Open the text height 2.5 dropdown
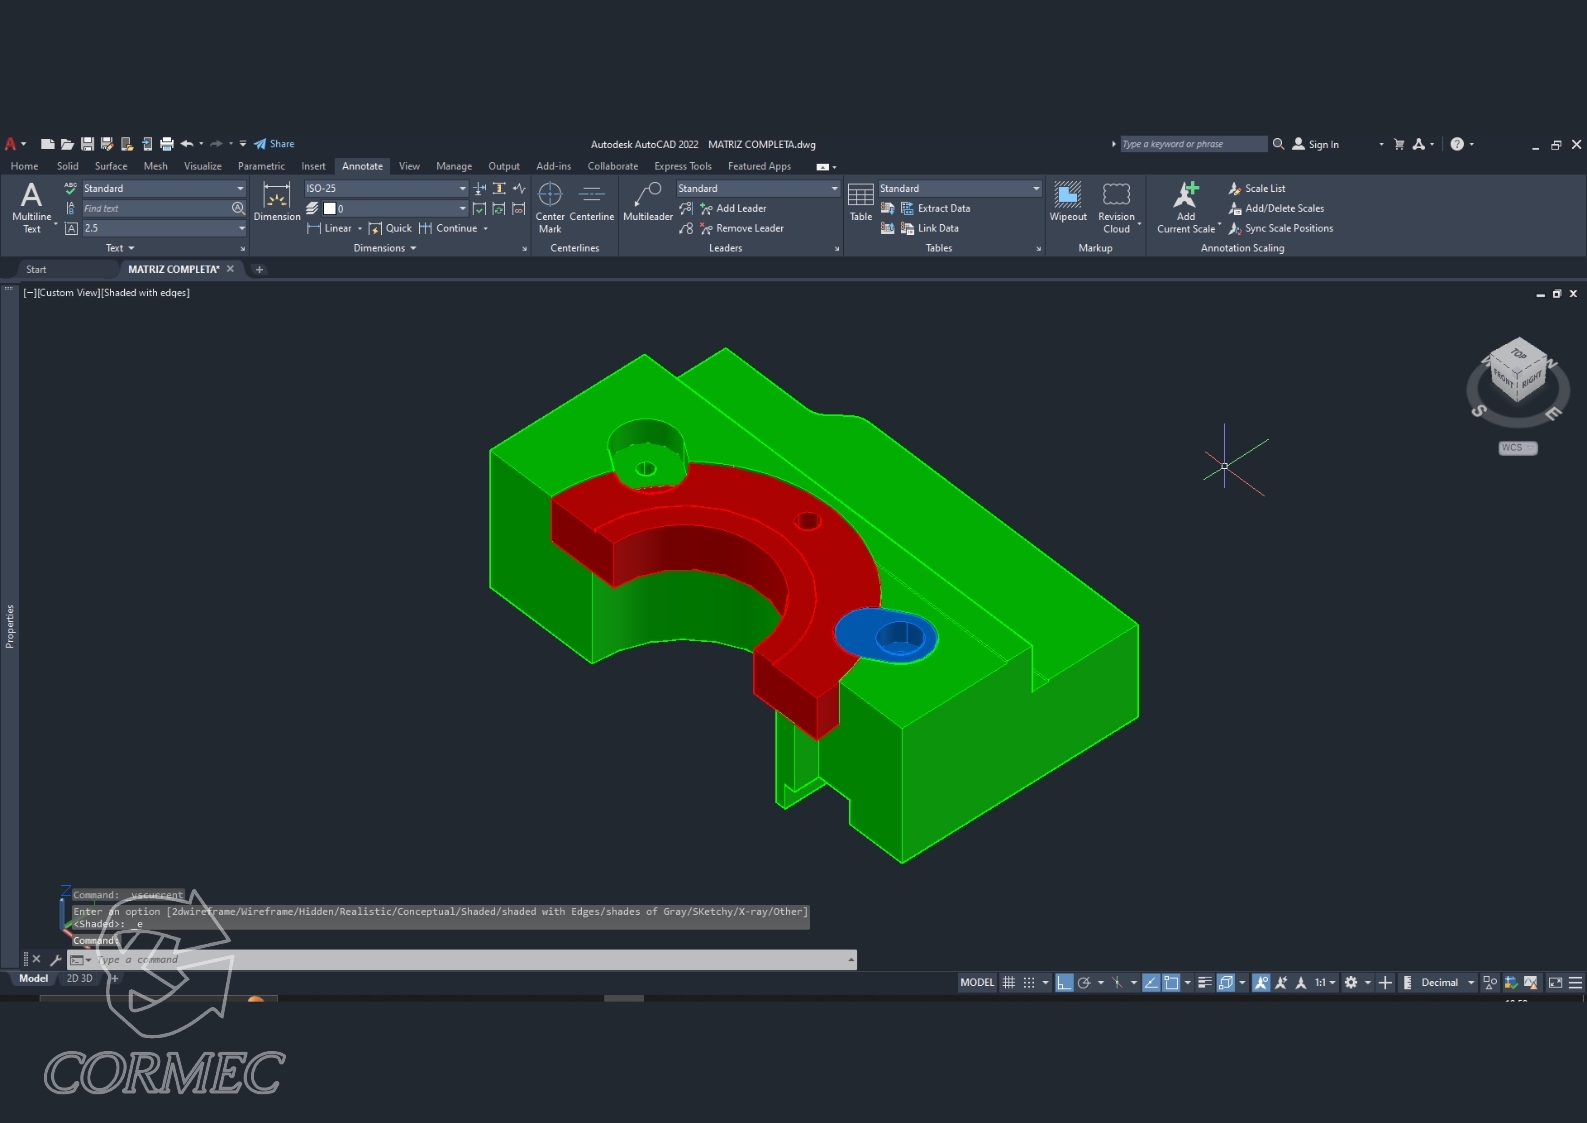Viewport: 1587px width, 1123px height. click(241, 228)
